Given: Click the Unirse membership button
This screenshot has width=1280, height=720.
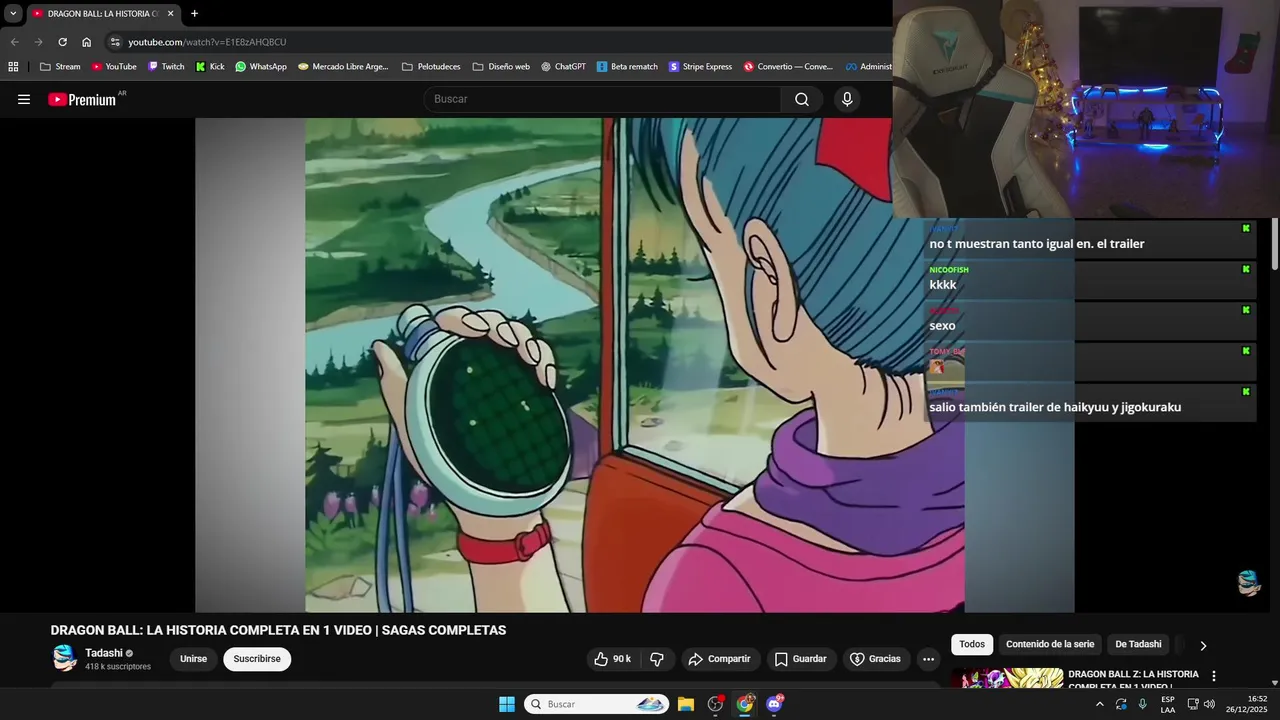Looking at the screenshot, I should (193, 659).
